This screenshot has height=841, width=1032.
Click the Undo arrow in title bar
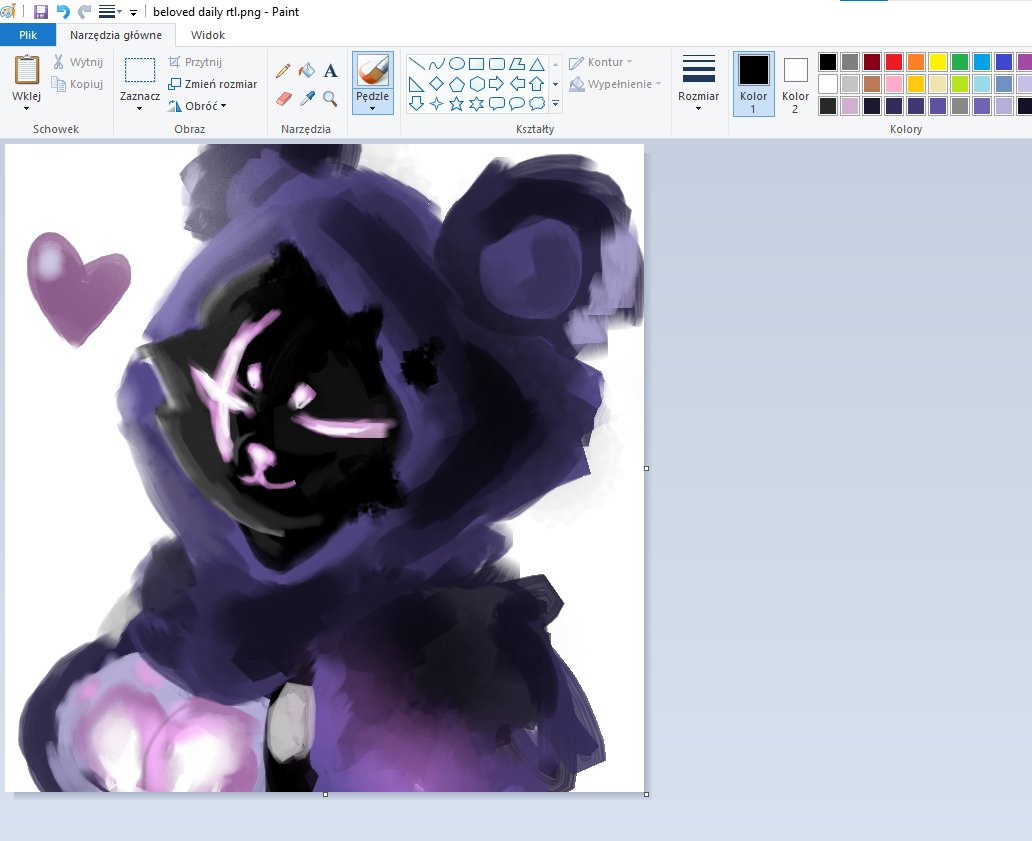63,12
